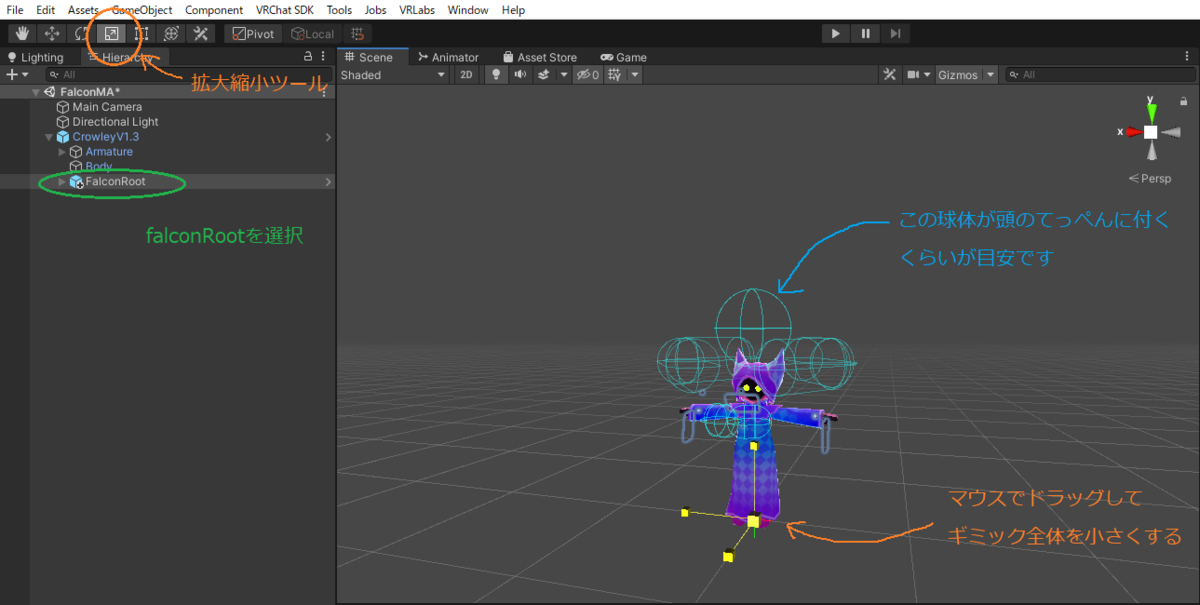The image size is (1200, 605).
Task: Toggle scene lighting
Action: (x=494, y=75)
